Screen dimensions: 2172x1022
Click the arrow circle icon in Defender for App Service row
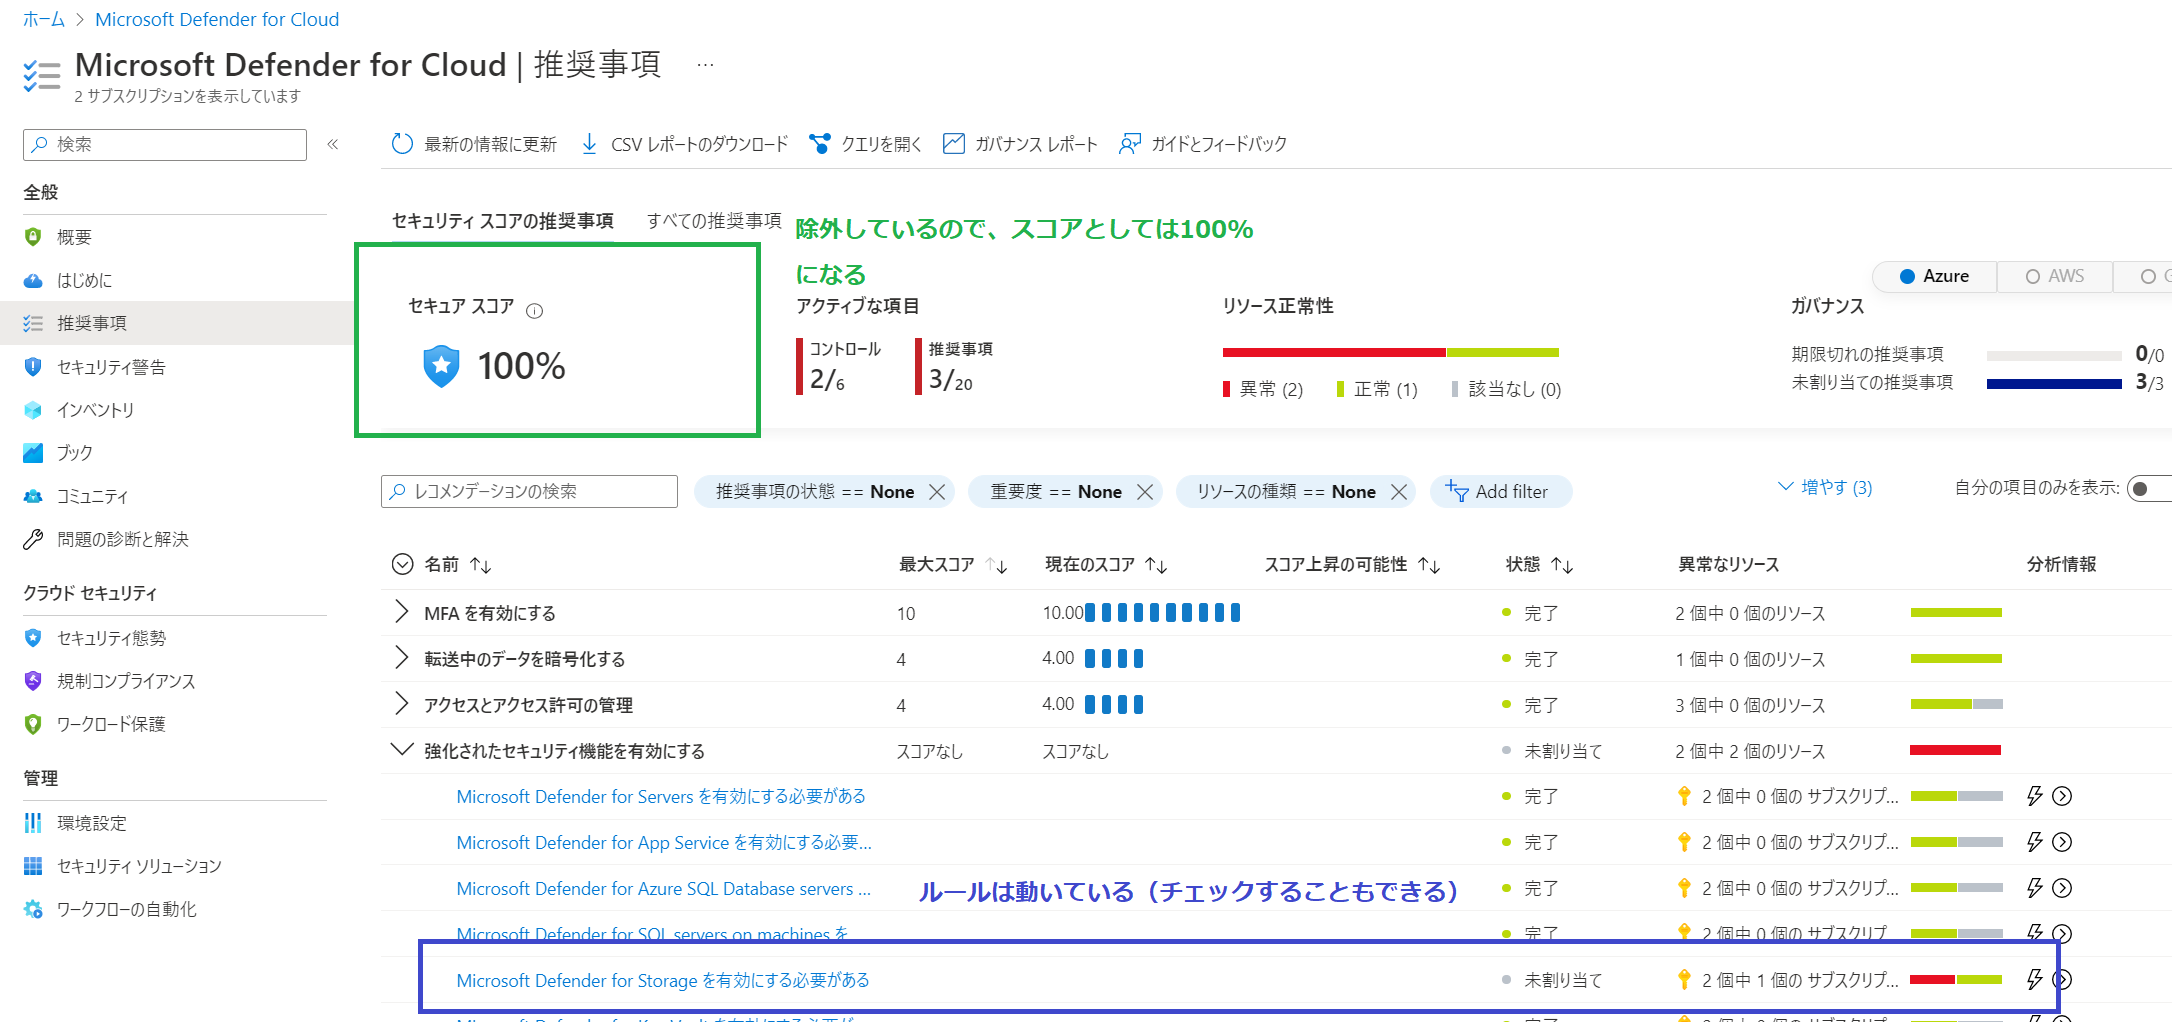point(2062,842)
